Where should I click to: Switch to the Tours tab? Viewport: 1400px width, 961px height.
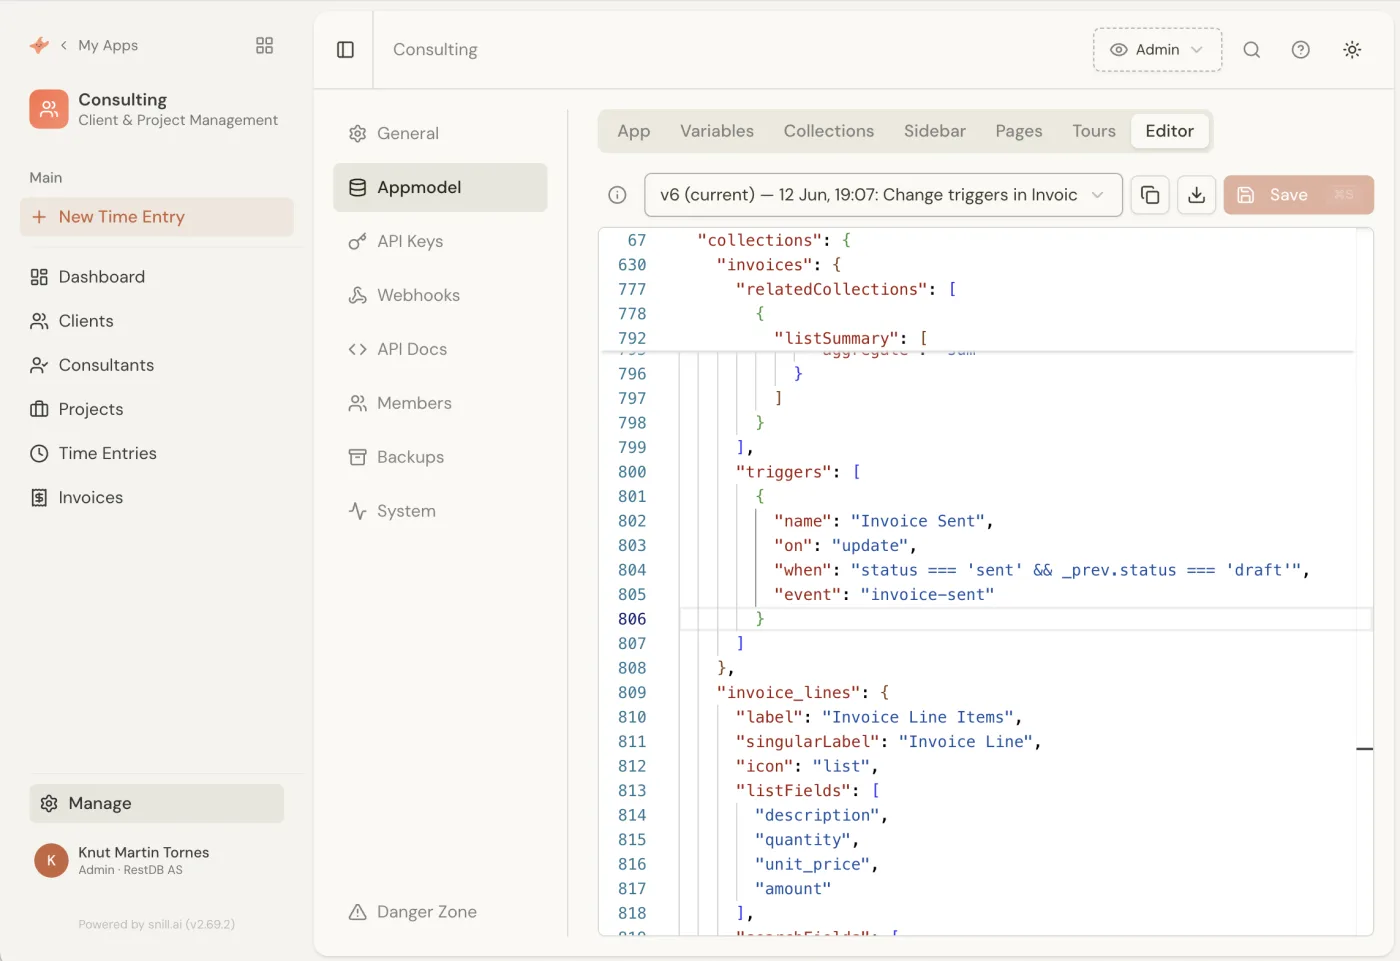(1093, 131)
